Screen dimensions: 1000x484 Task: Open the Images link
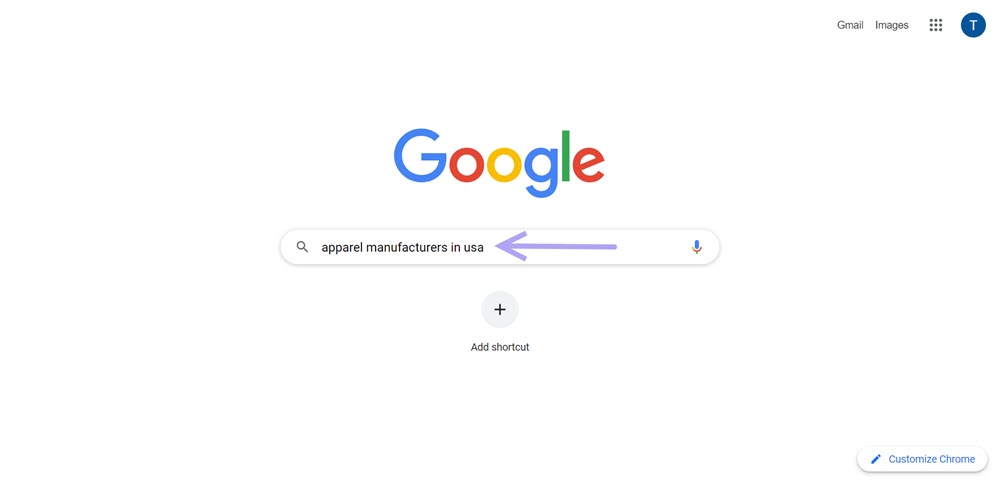tap(892, 25)
